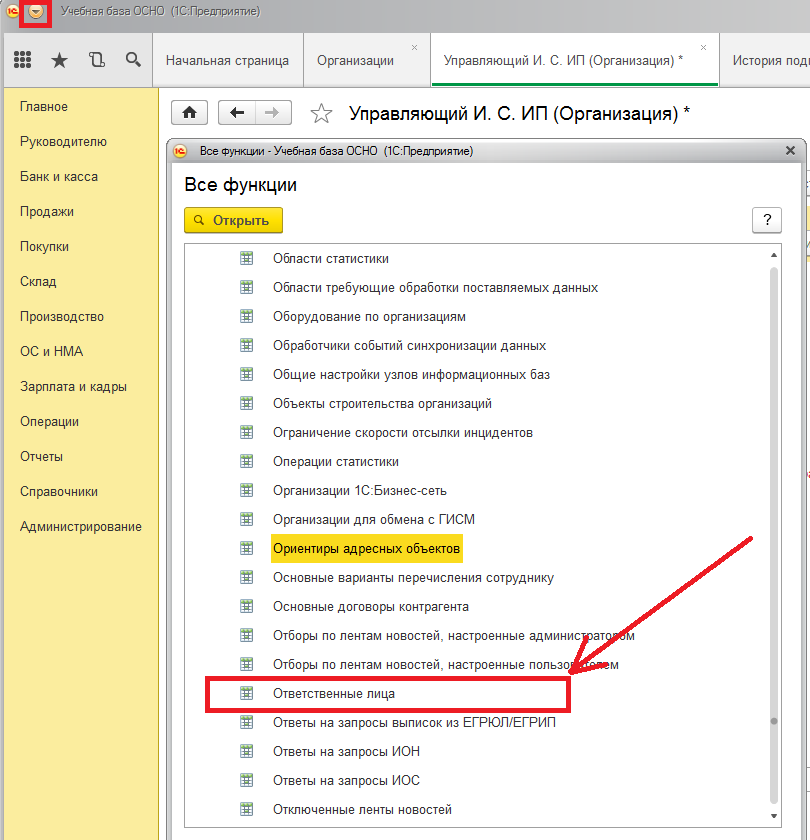The image size is (810, 840).
Task: Open Администрирование section
Action: tap(81, 527)
